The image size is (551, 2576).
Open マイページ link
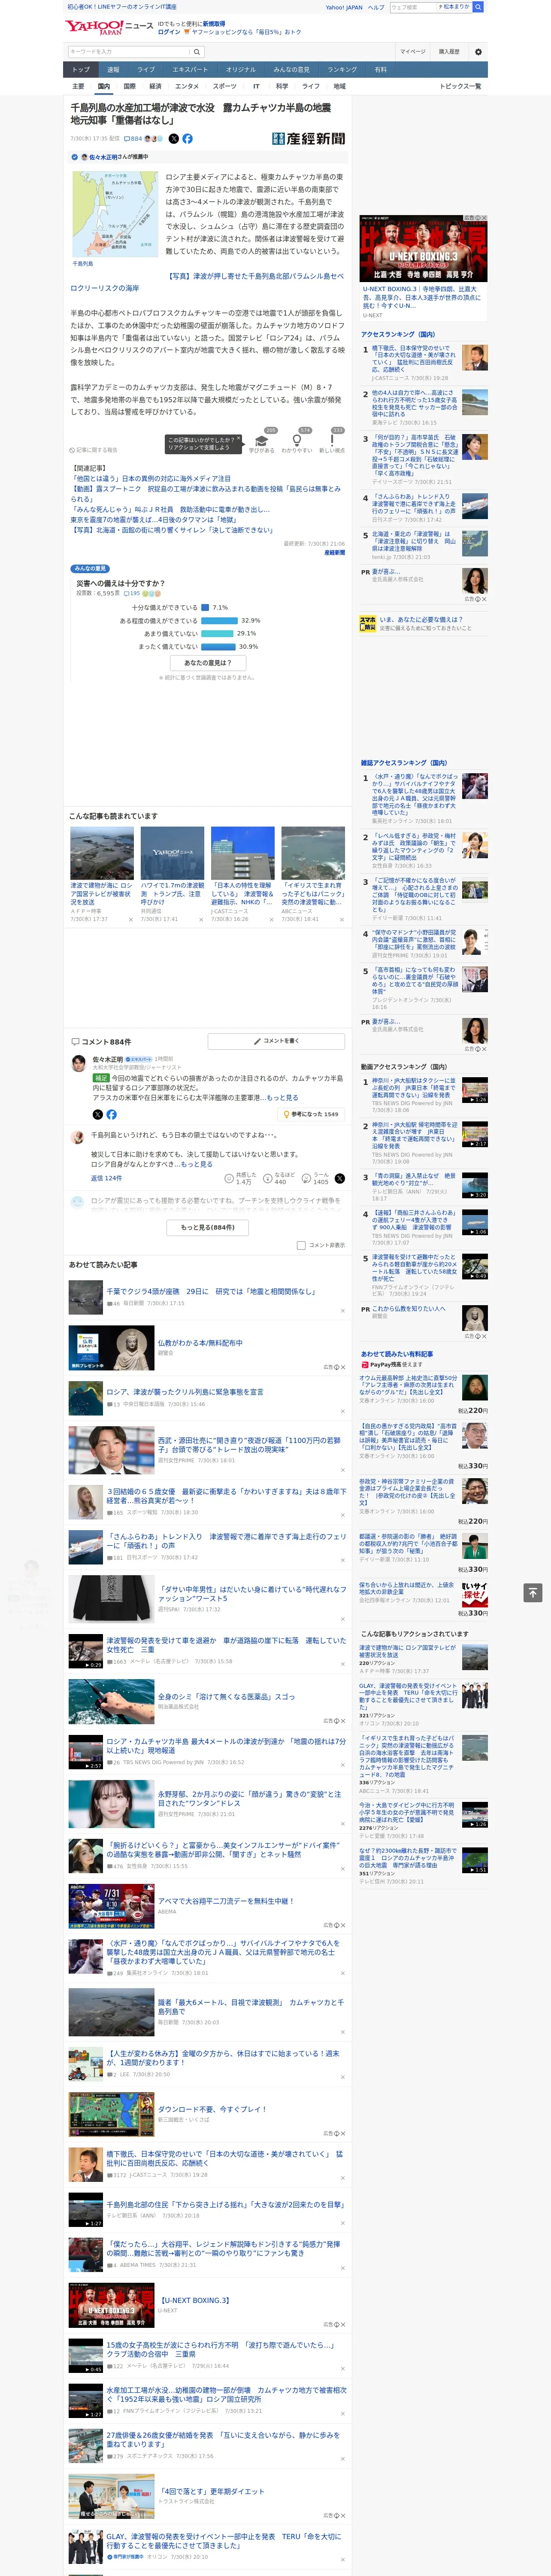point(413,52)
